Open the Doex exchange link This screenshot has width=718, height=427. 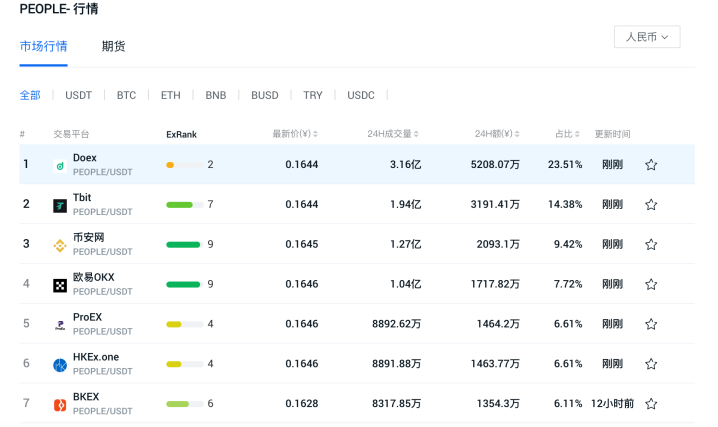tap(85, 158)
